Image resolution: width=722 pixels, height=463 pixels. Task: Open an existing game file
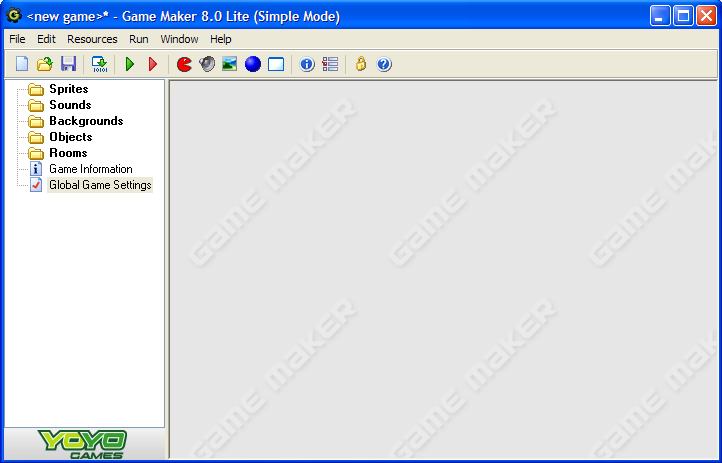click(45, 64)
